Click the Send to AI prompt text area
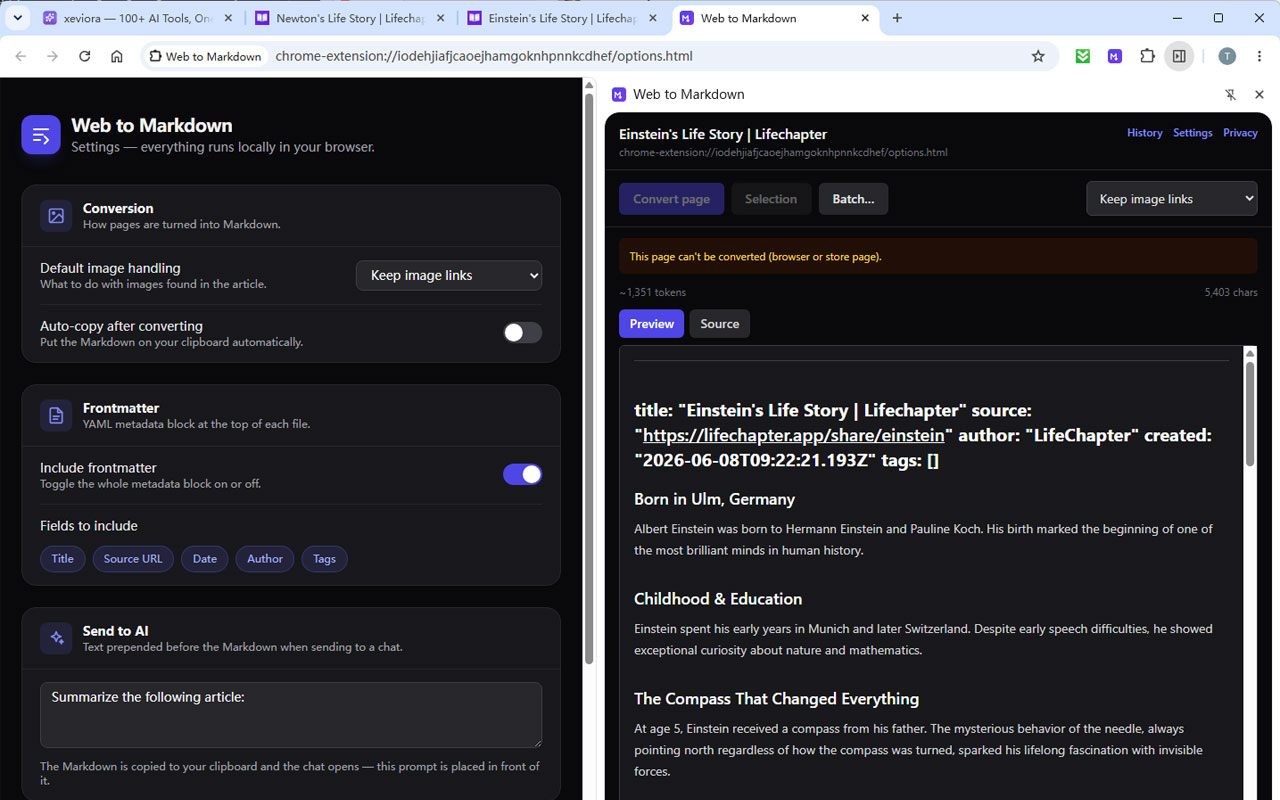This screenshot has height=800, width=1280. 291,715
